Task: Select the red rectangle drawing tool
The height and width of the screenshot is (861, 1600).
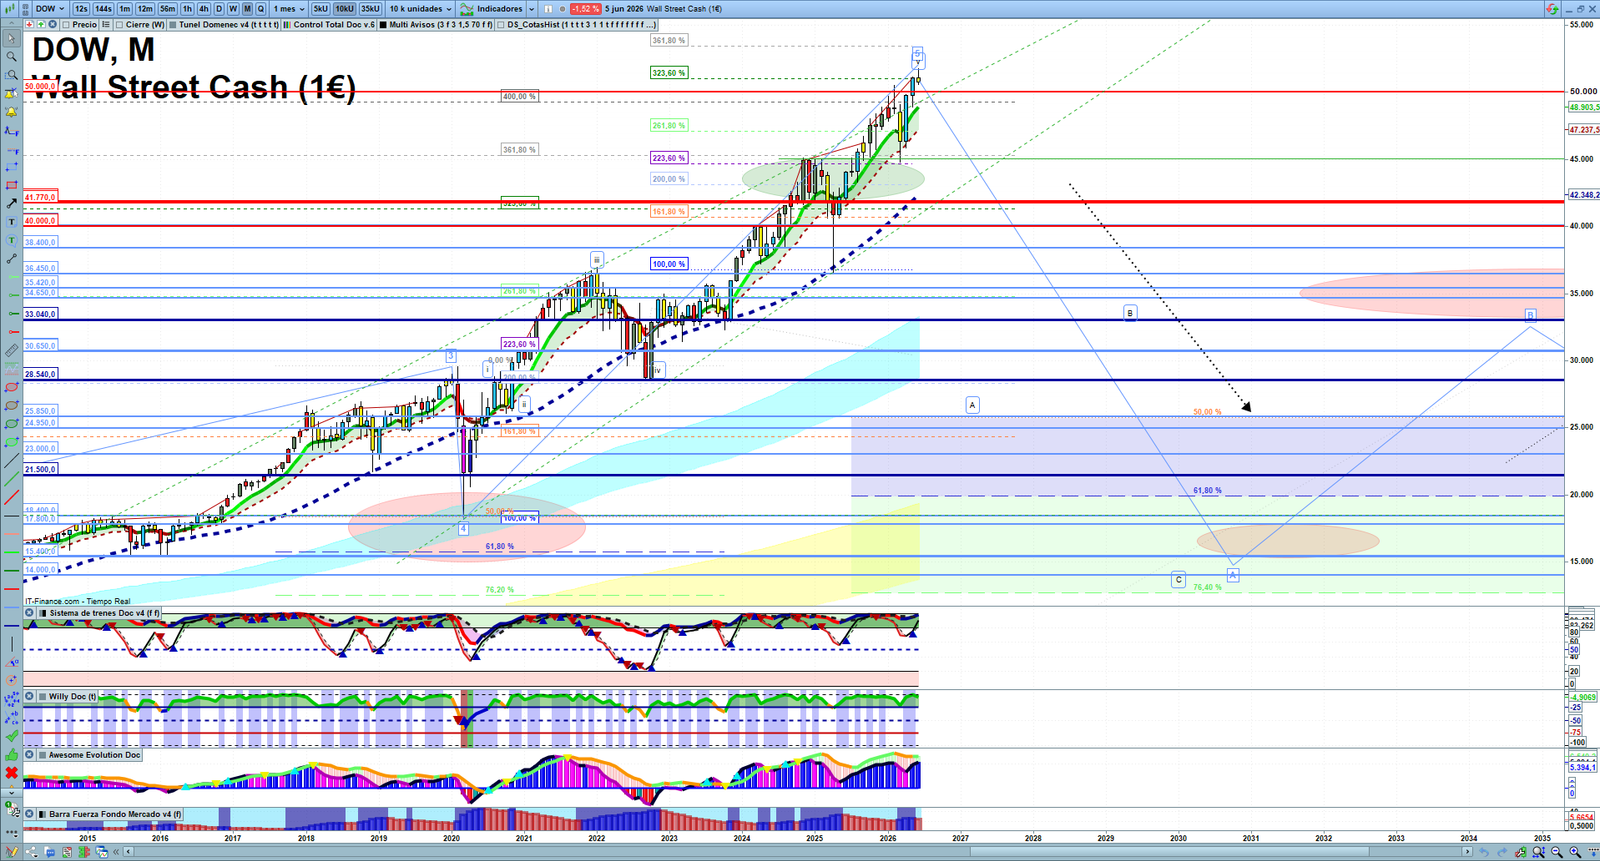Action: pyautogui.click(x=11, y=185)
